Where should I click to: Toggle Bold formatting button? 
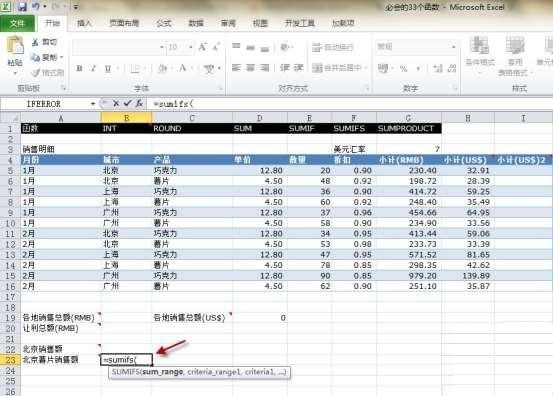[x=80, y=68]
